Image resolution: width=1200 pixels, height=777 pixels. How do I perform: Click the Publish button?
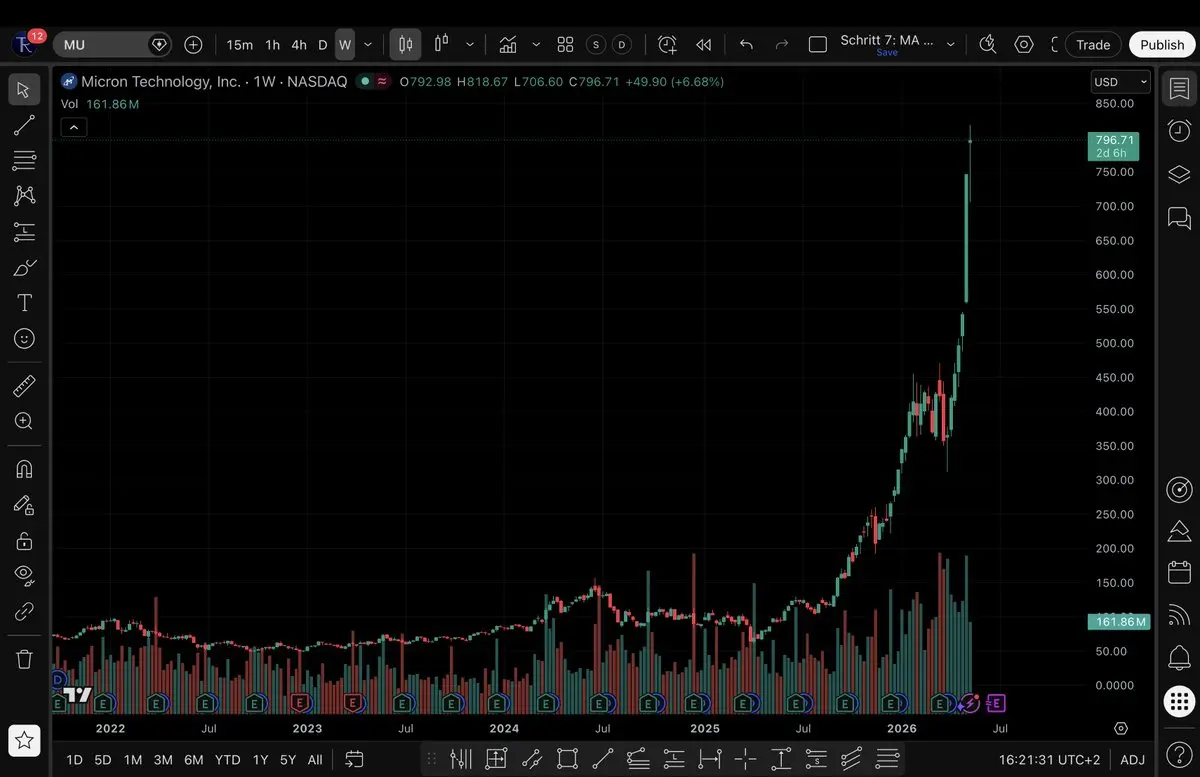(x=1162, y=45)
